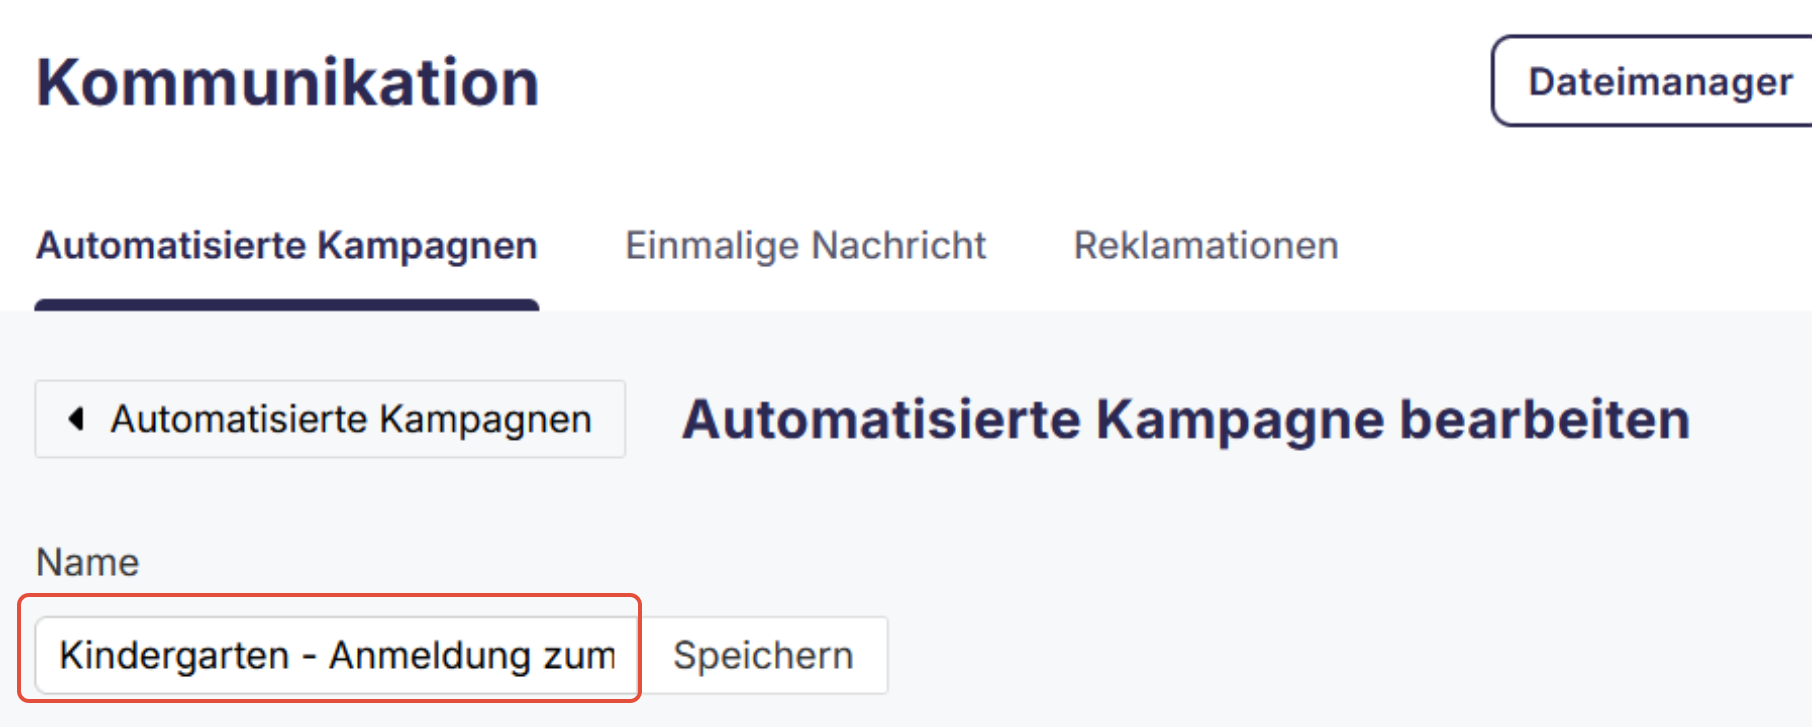Click the Kommunikation page heading

287,81
